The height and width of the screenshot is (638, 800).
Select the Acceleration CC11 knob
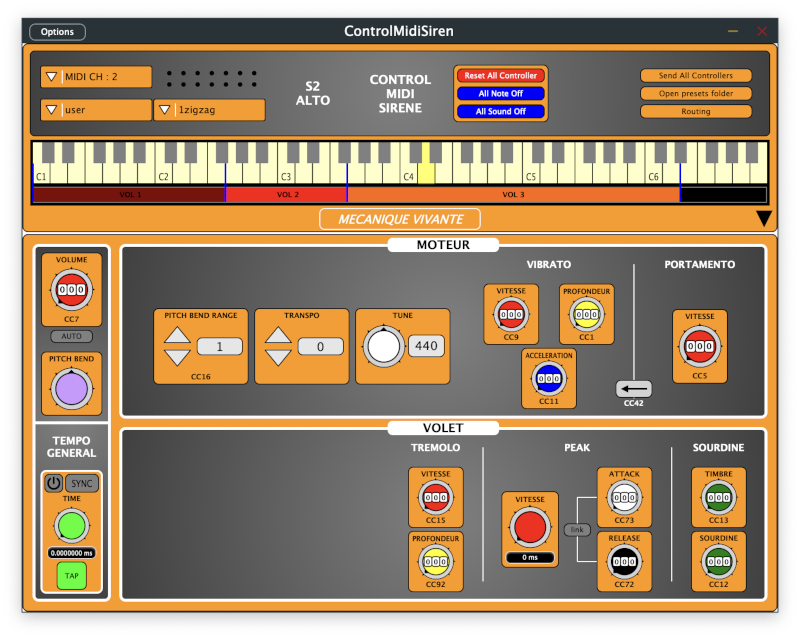click(549, 380)
